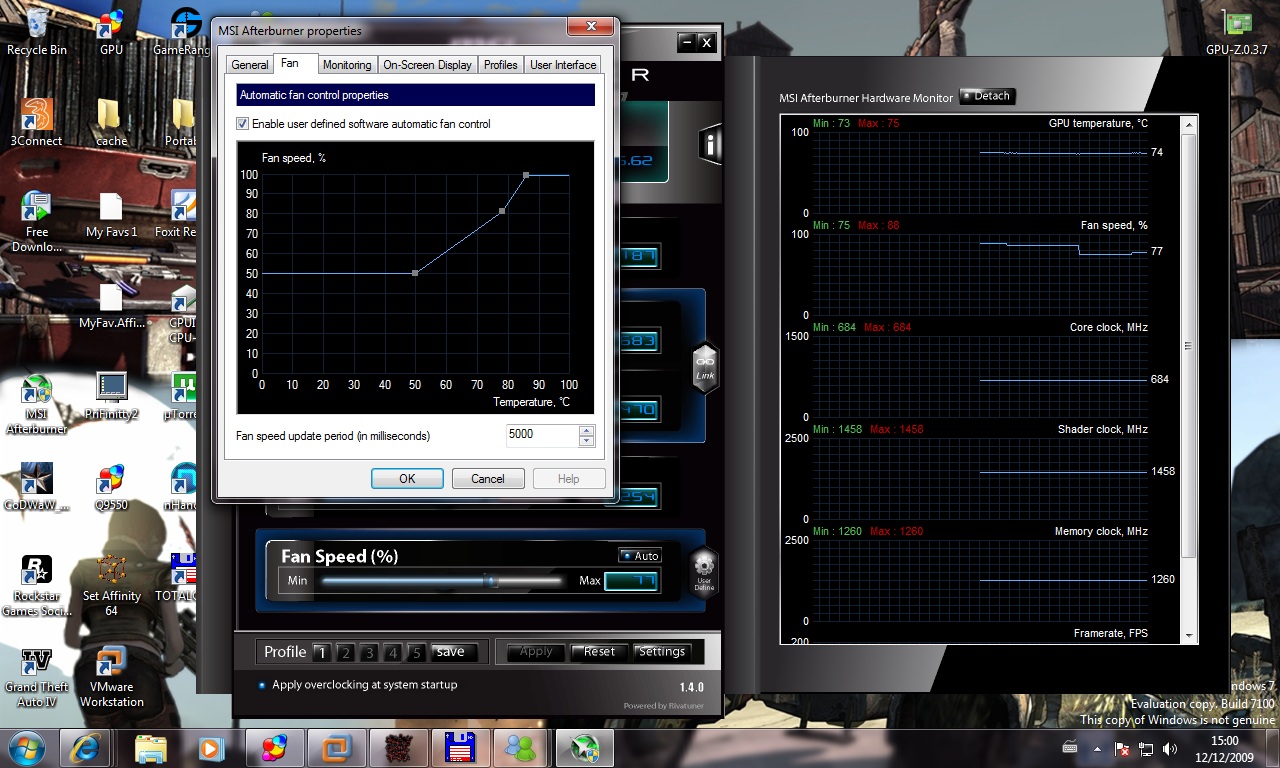The image size is (1280, 768).
Task: Switch to the Monitoring tab
Action: 347,65
